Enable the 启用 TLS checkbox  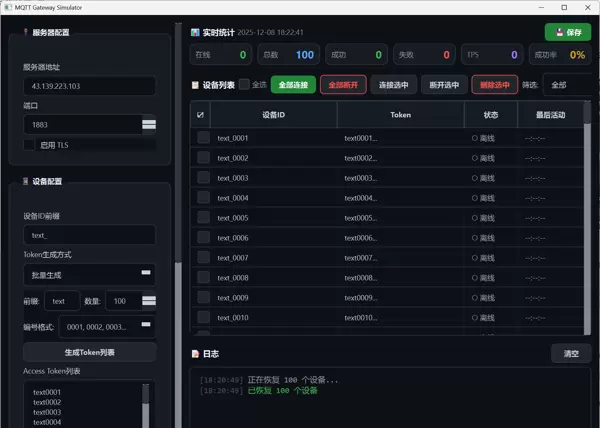(x=29, y=145)
